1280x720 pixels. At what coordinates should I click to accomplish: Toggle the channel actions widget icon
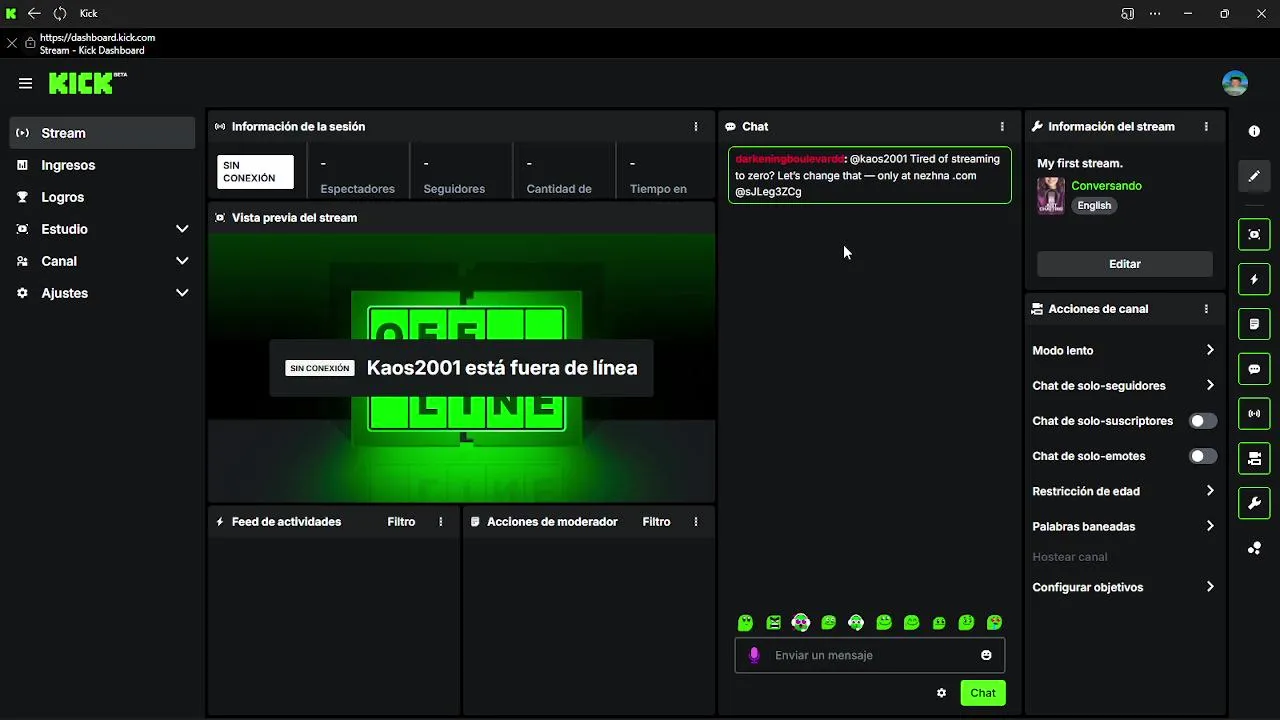point(1254,458)
